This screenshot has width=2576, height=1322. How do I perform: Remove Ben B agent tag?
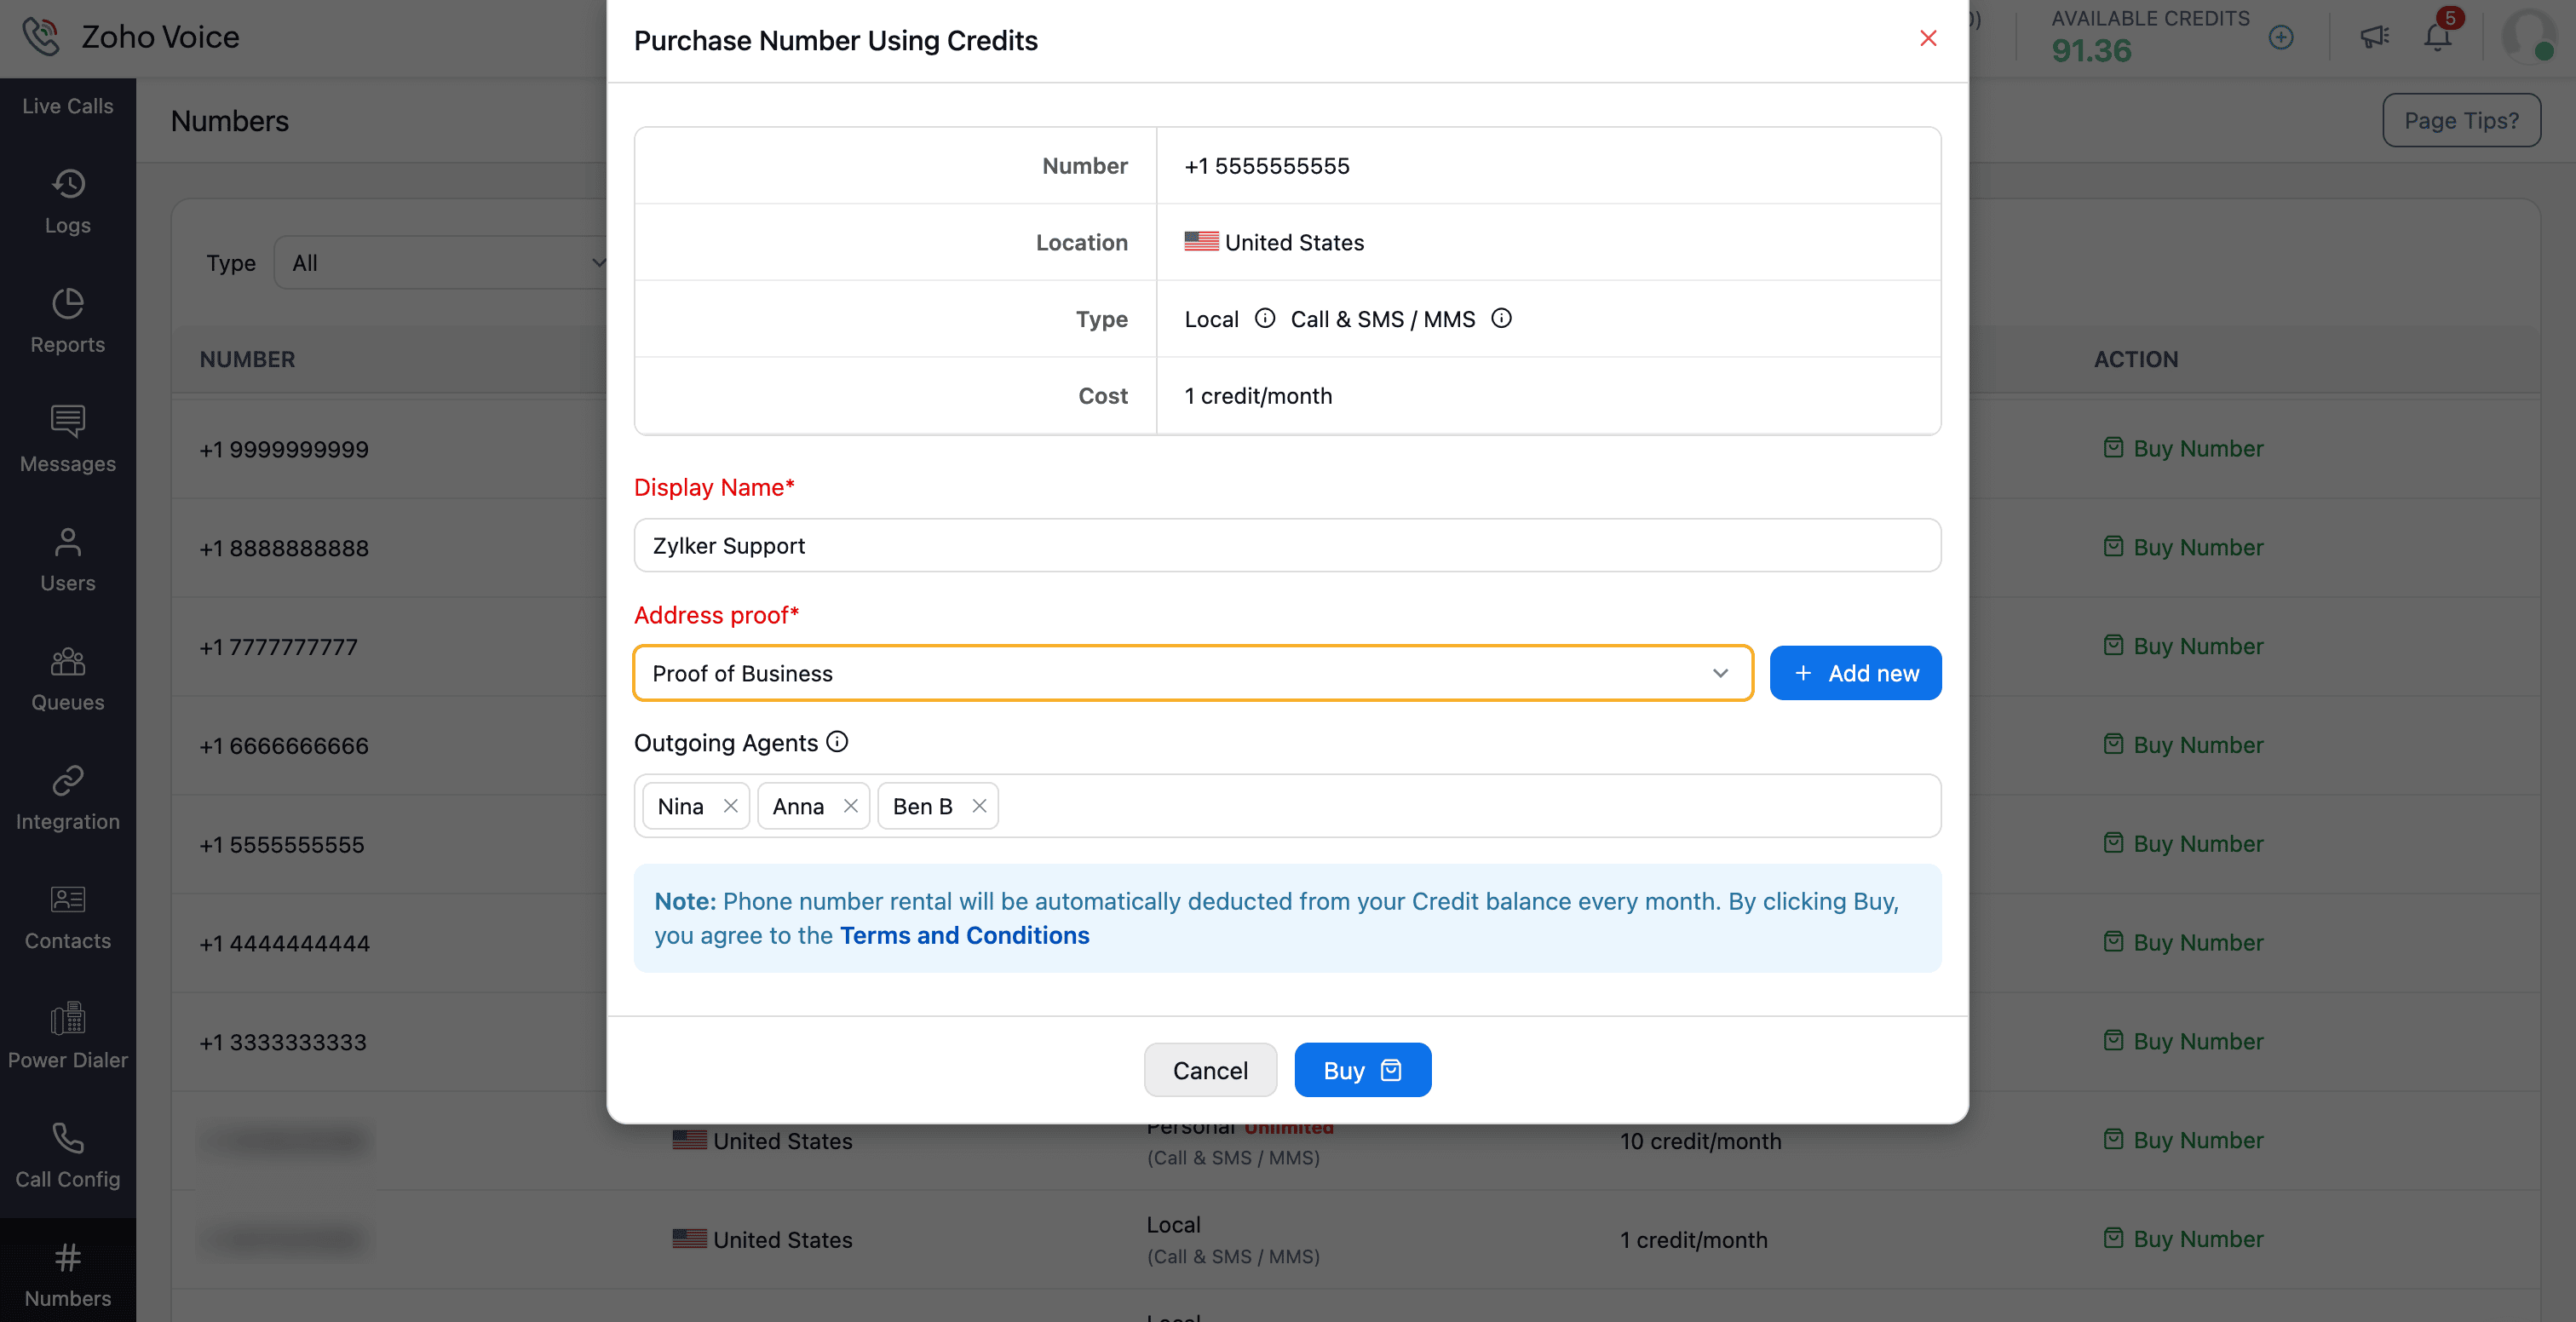(979, 806)
